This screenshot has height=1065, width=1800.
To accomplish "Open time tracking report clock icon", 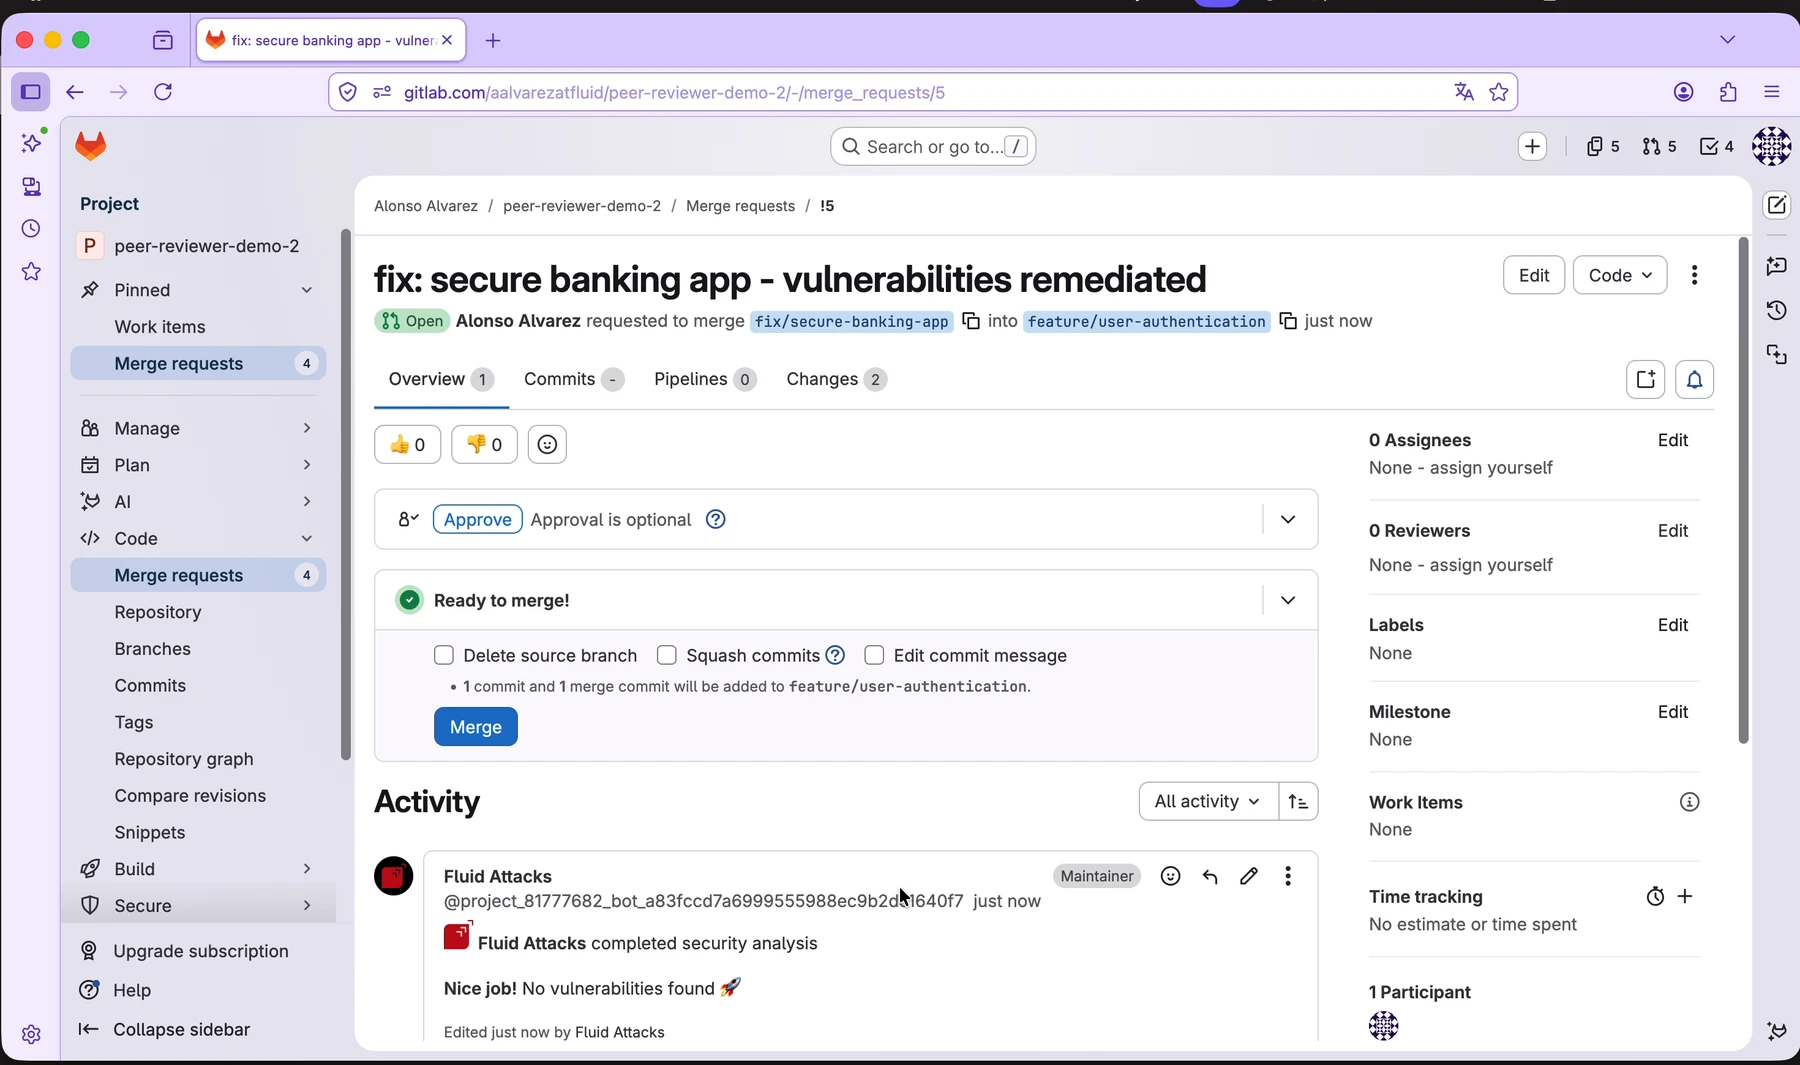I will (1655, 897).
